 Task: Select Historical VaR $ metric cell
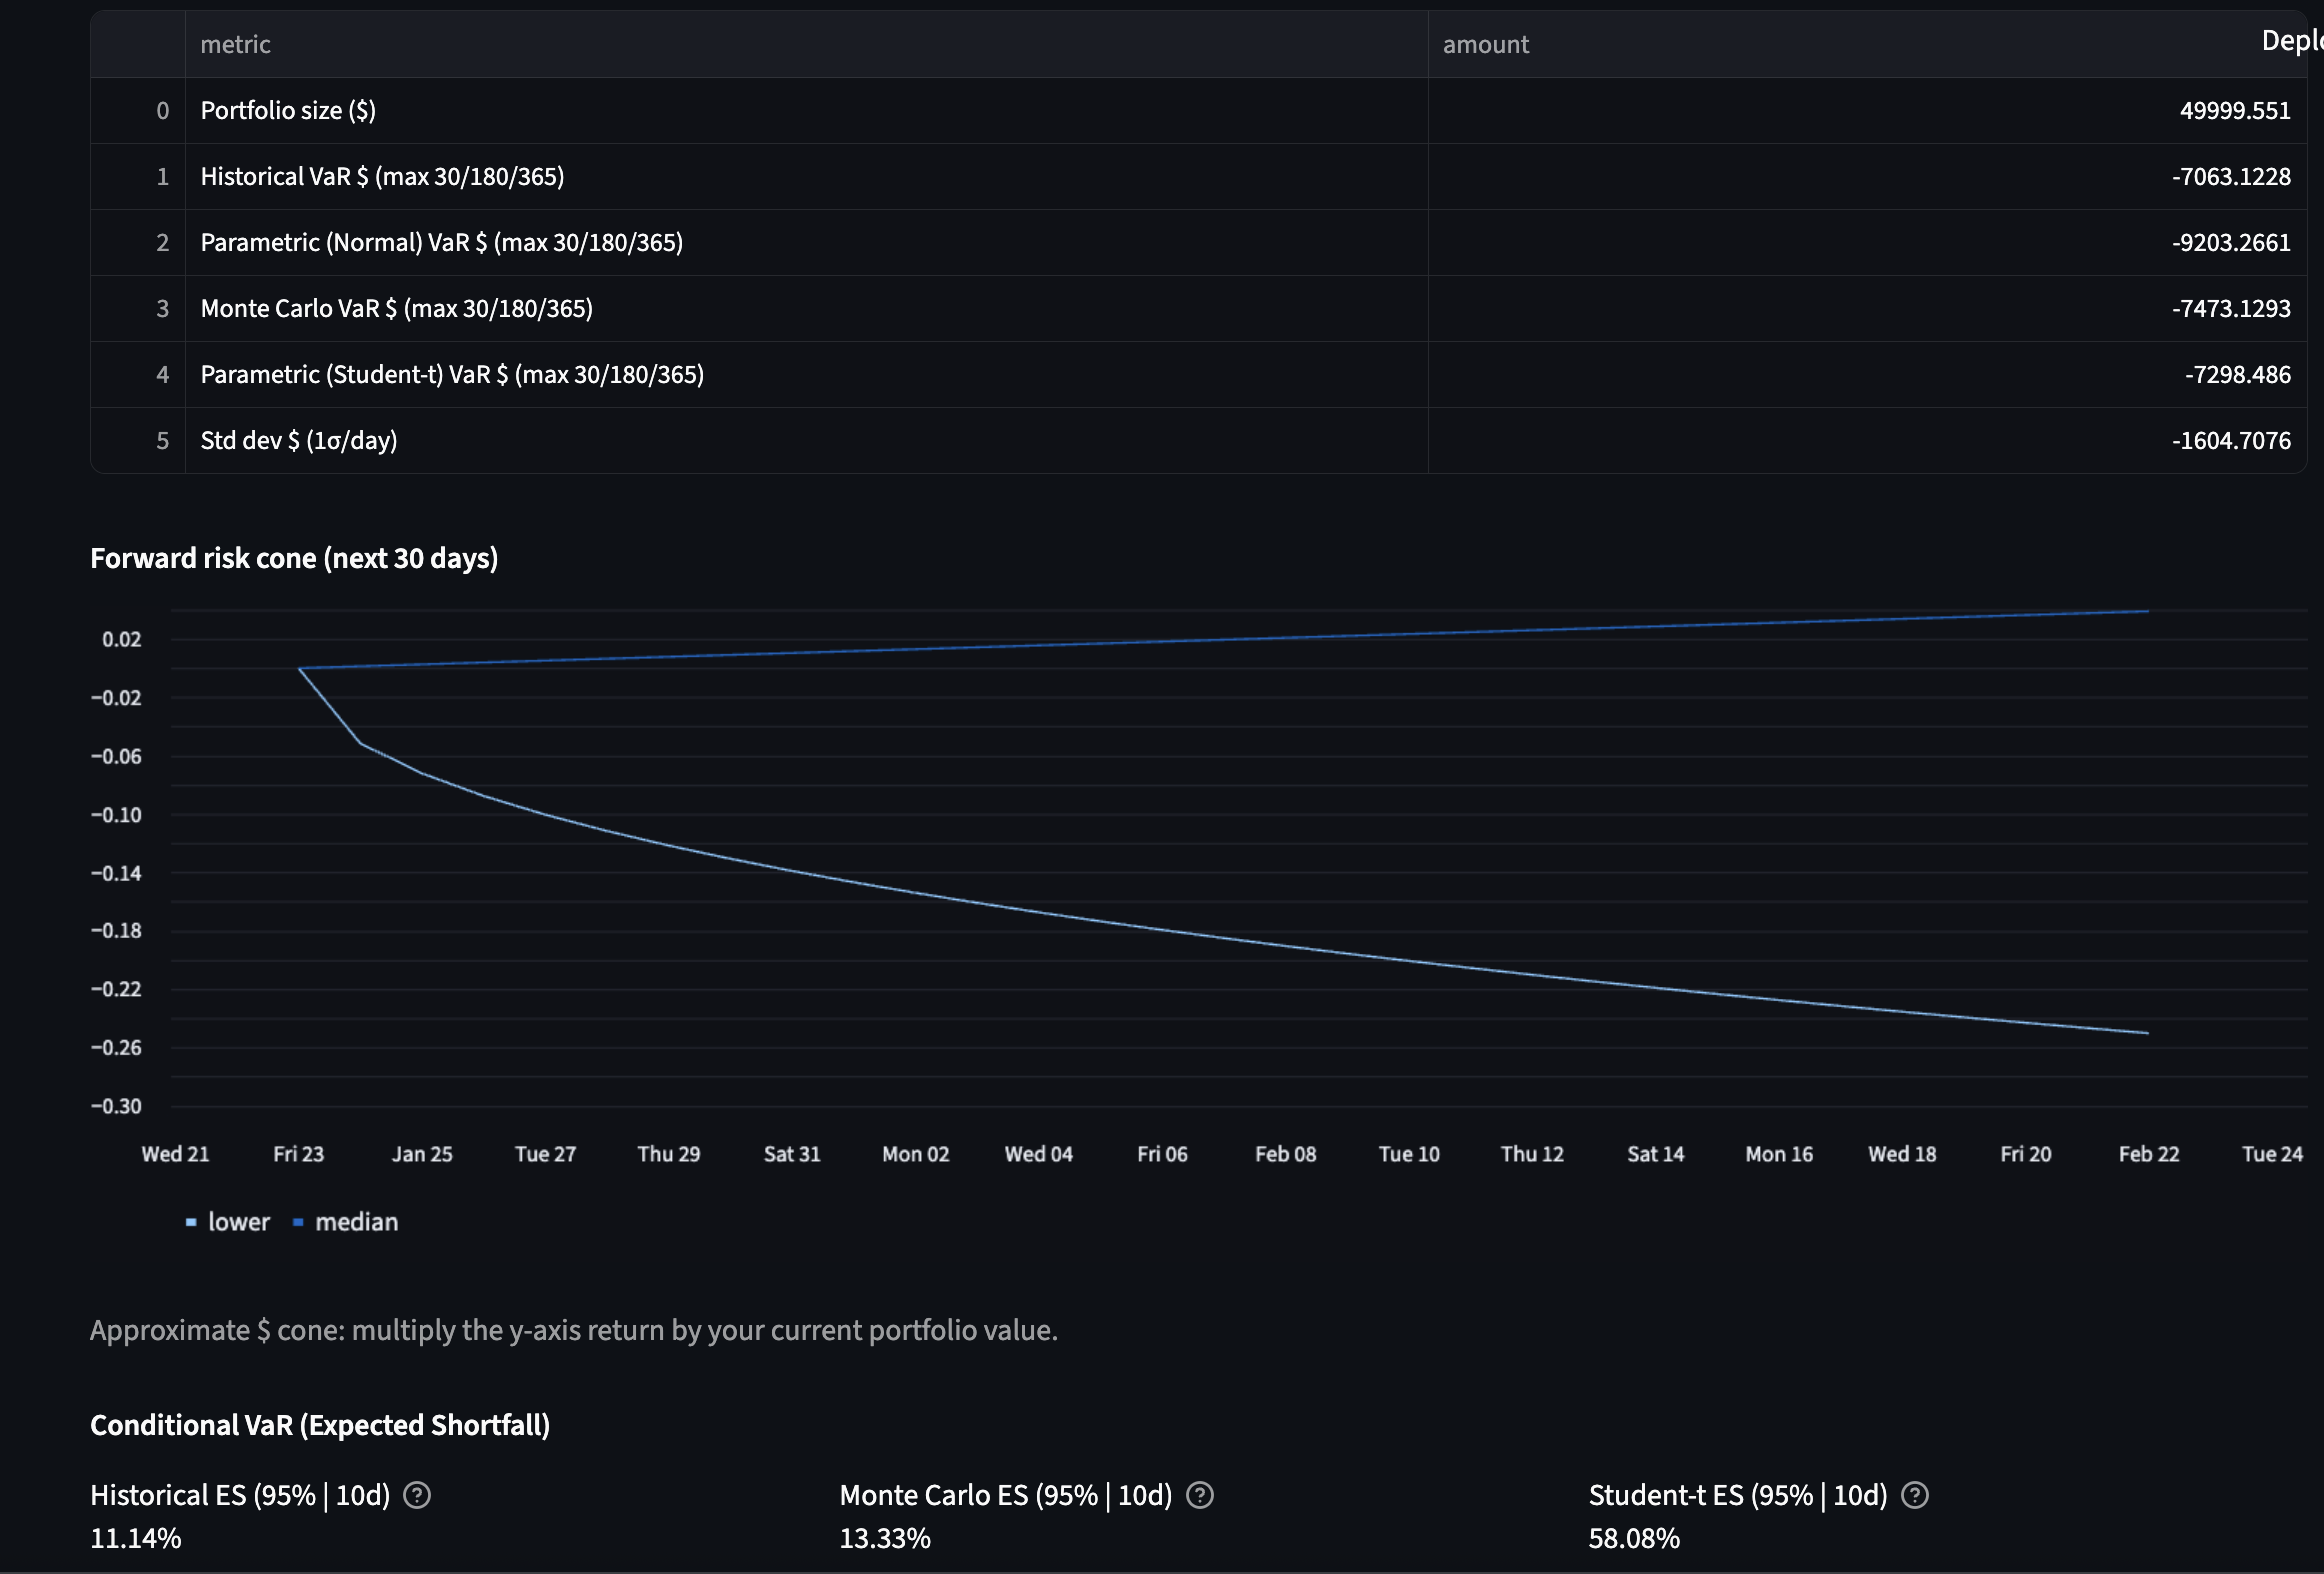tap(382, 176)
